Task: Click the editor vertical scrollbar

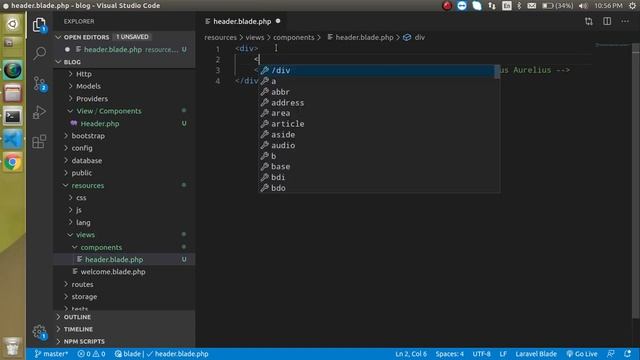Action: pos(636,180)
